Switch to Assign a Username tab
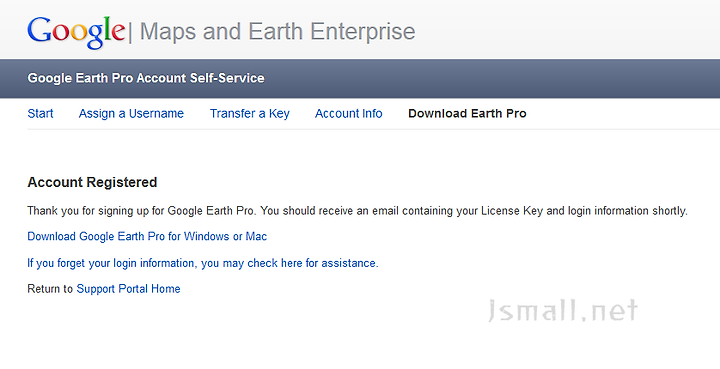 [x=131, y=113]
